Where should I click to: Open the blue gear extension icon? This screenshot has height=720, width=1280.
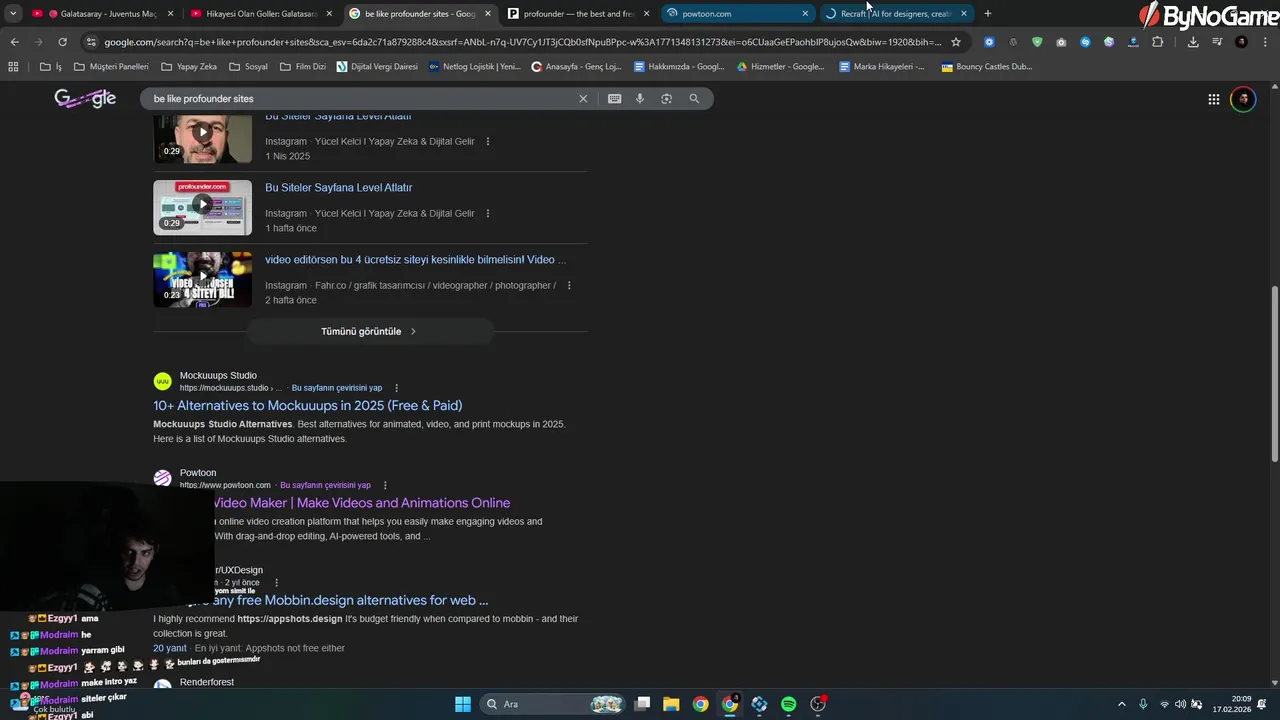coord(989,42)
